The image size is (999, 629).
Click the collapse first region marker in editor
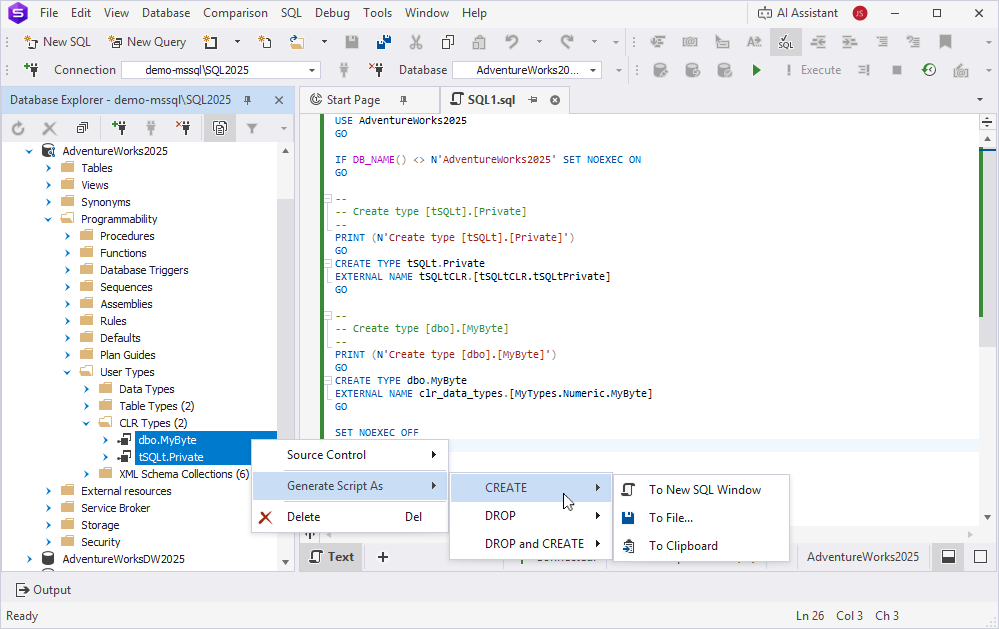[x=327, y=199]
